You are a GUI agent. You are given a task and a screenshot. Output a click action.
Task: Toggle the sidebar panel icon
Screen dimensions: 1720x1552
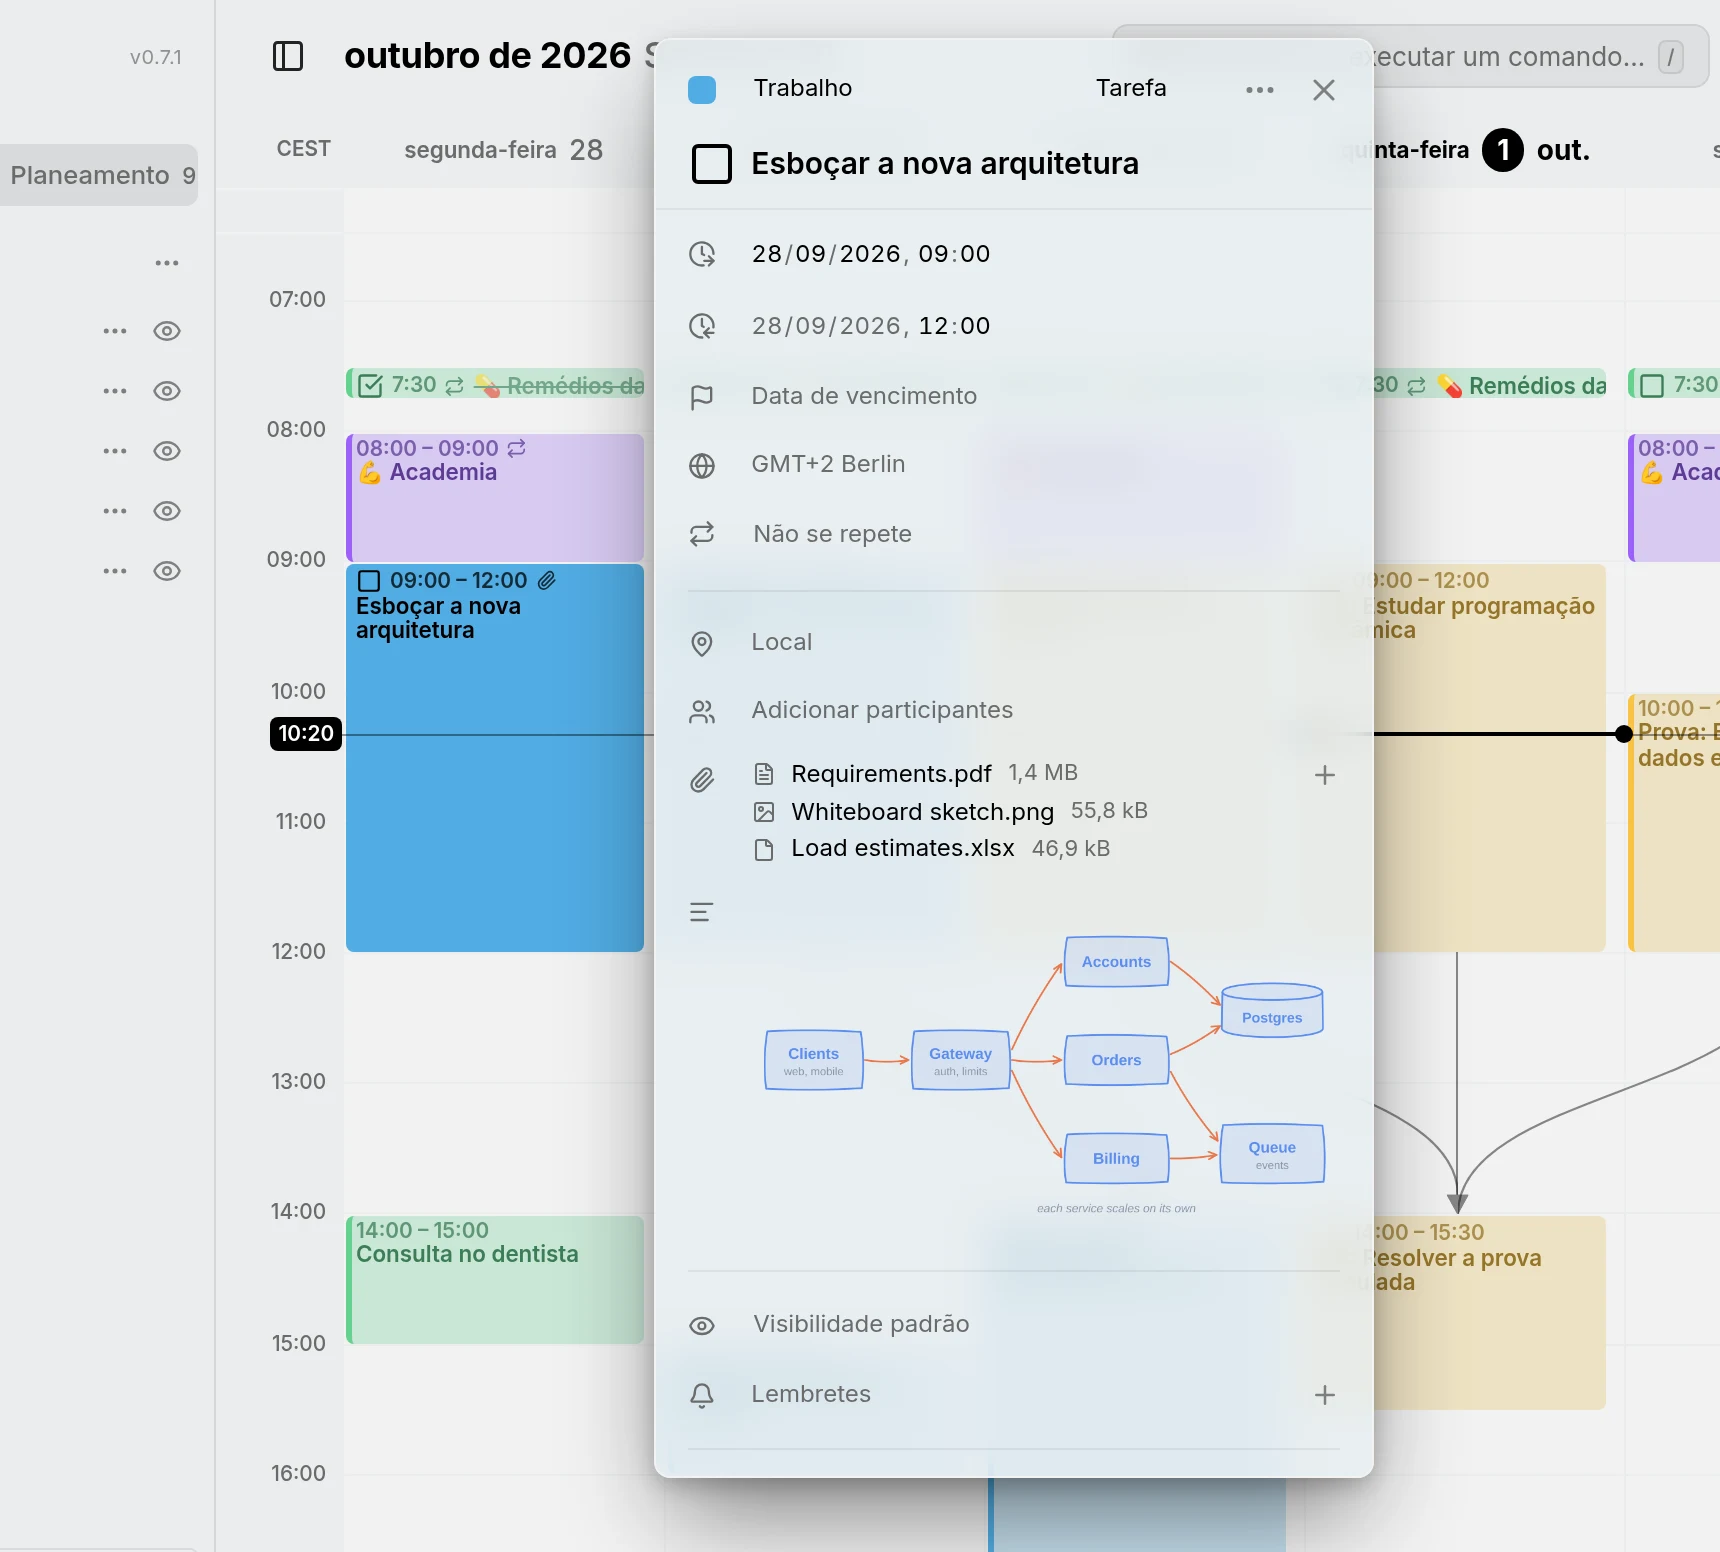click(288, 56)
